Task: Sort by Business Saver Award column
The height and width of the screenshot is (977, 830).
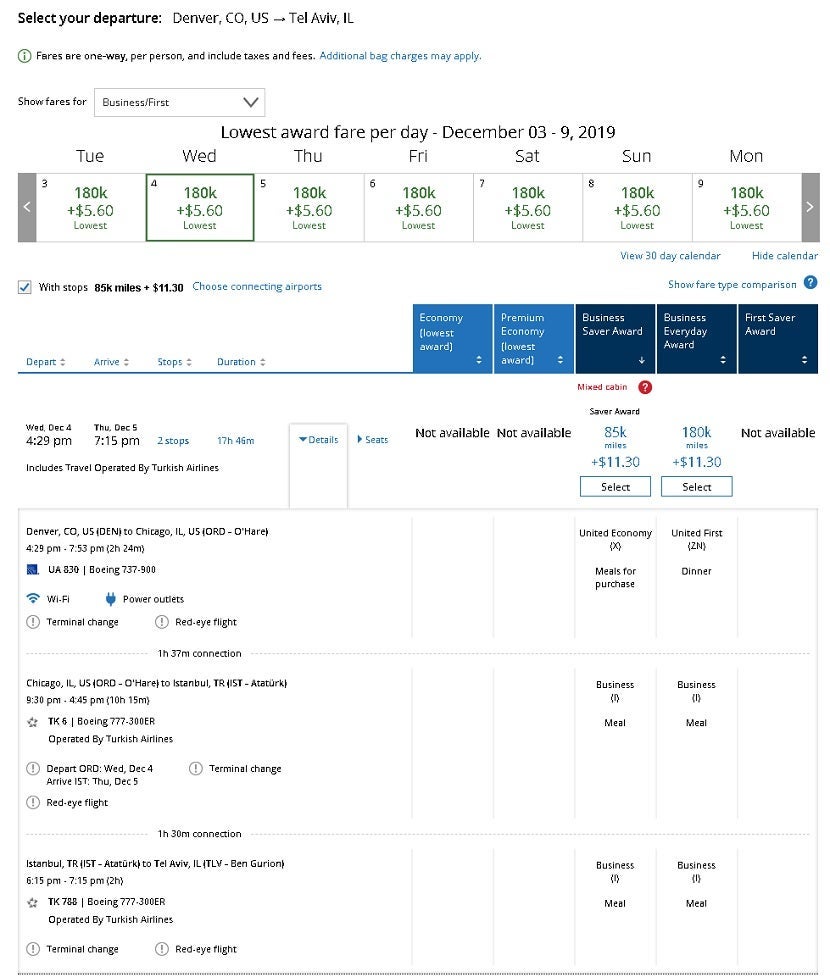Action: tap(615, 339)
